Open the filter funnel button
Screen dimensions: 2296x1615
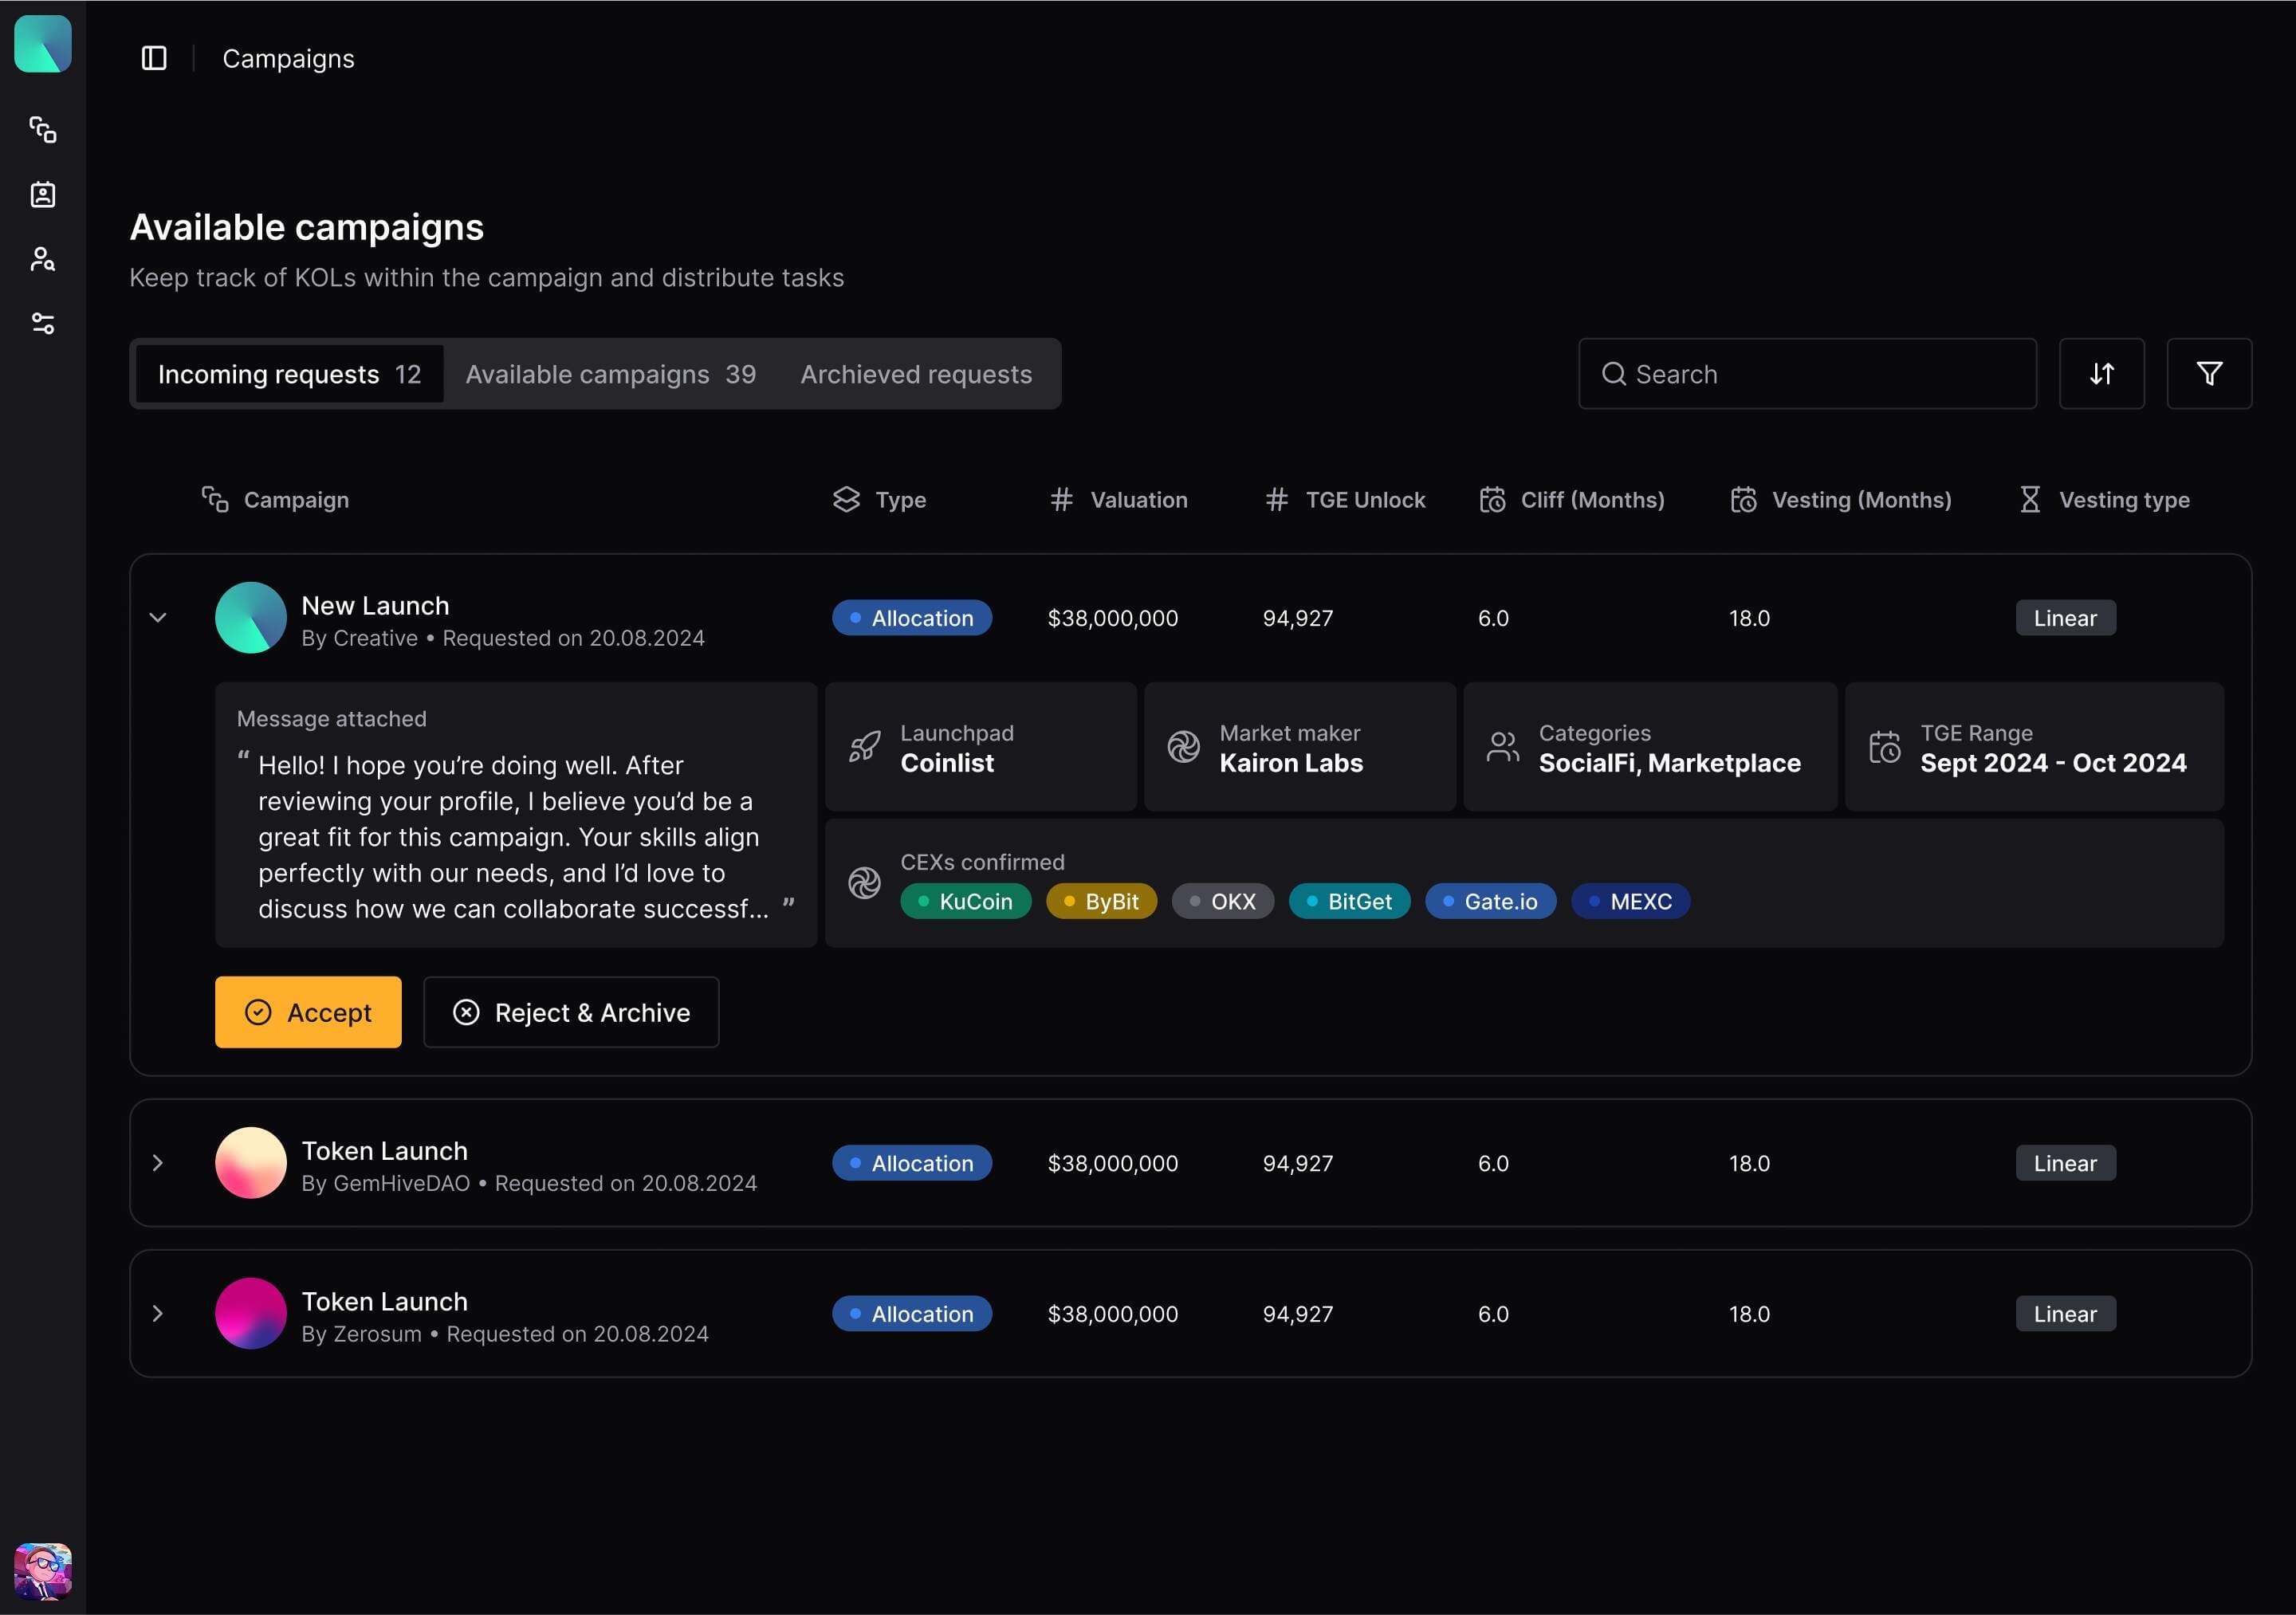[x=2209, y=373]
